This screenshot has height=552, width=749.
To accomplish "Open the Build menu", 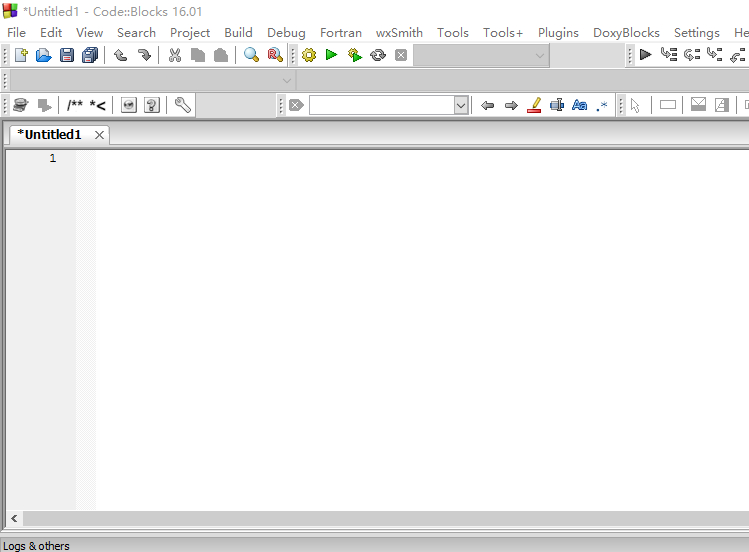I will [x=238, y=32].
